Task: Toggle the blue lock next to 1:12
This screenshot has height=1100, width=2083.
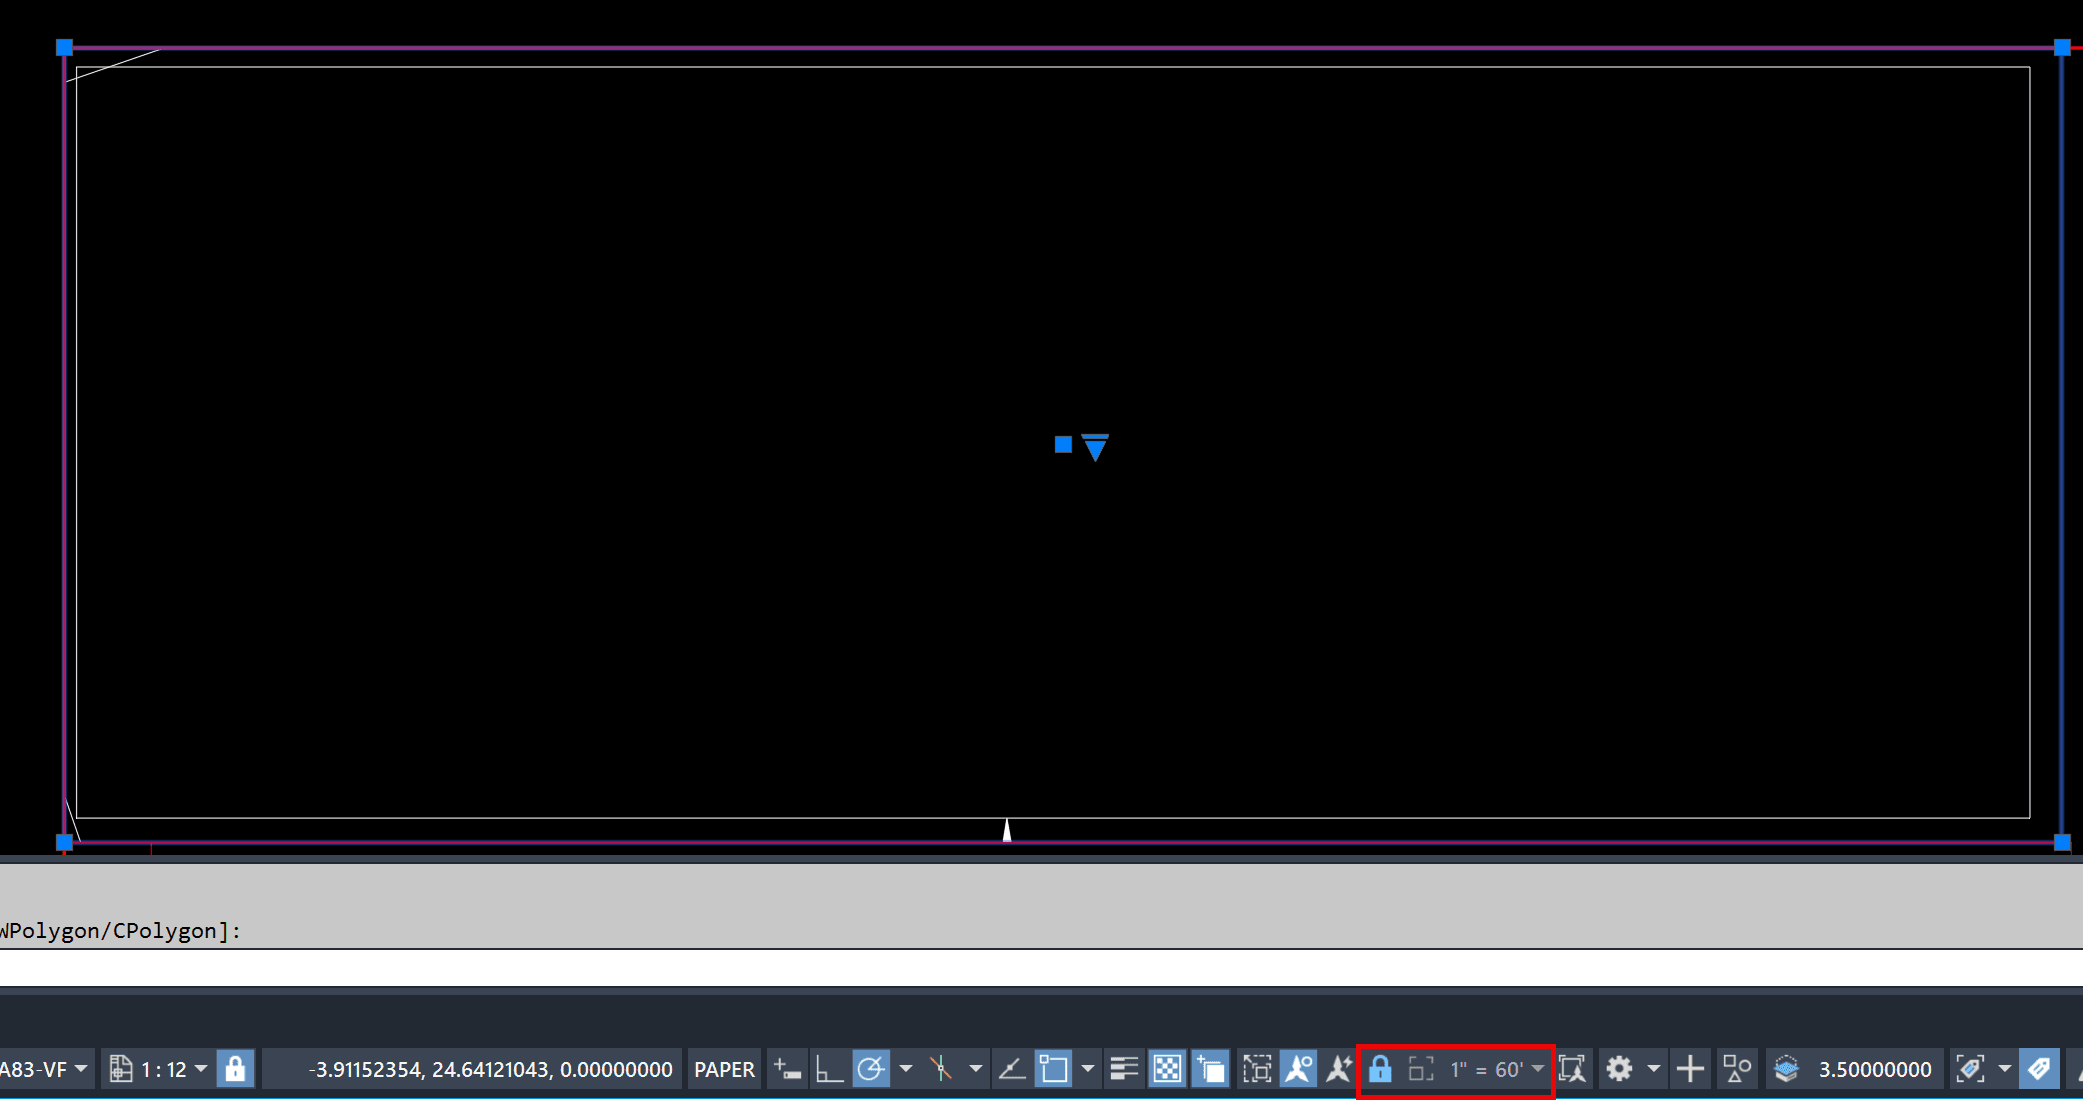Action: pyautogui.click(x=235, y=1069)
